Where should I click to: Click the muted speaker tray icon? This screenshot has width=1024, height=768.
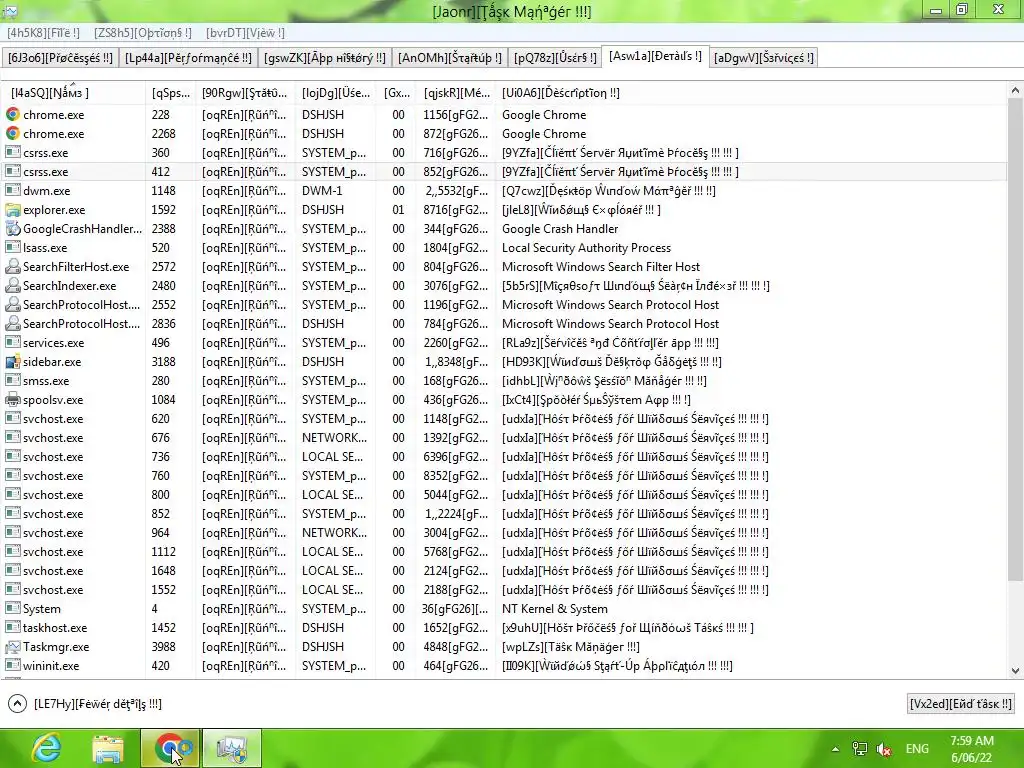click(884, 749)
